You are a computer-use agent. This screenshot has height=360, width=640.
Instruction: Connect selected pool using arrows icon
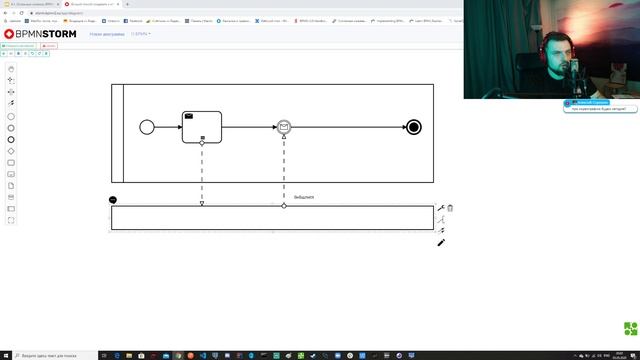pyautogui.click(x=441, y=231)
